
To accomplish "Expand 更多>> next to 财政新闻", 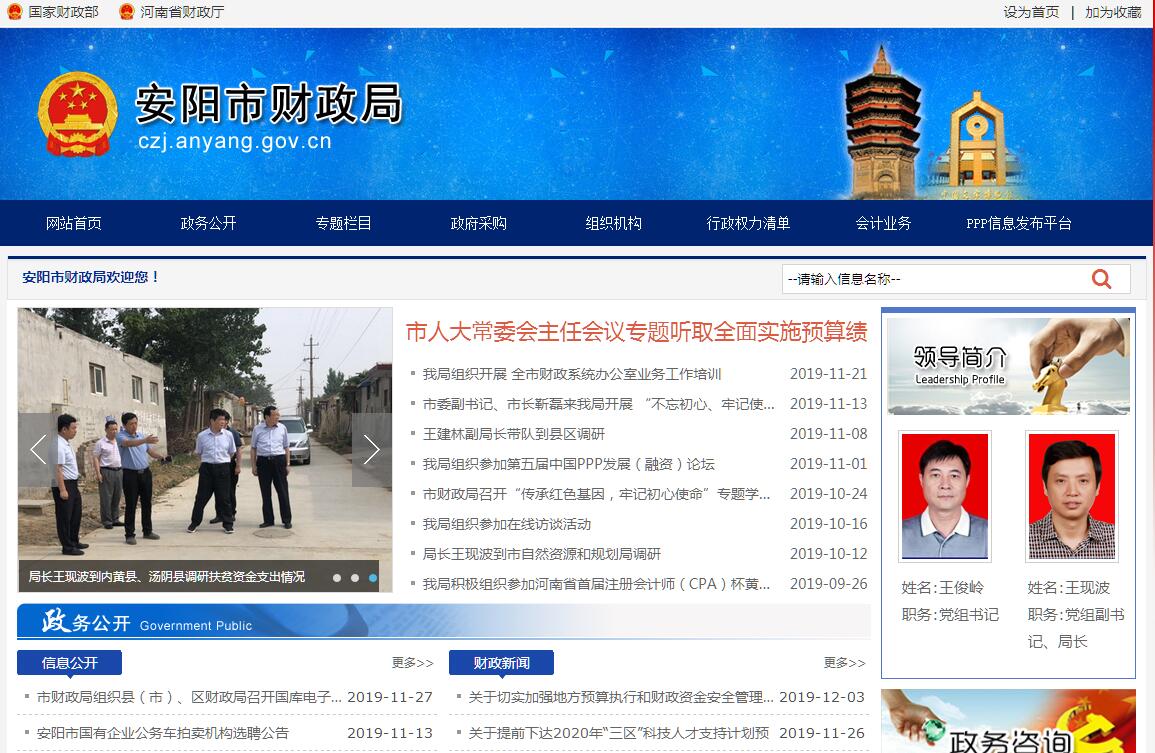I will [x=844, y=663].
